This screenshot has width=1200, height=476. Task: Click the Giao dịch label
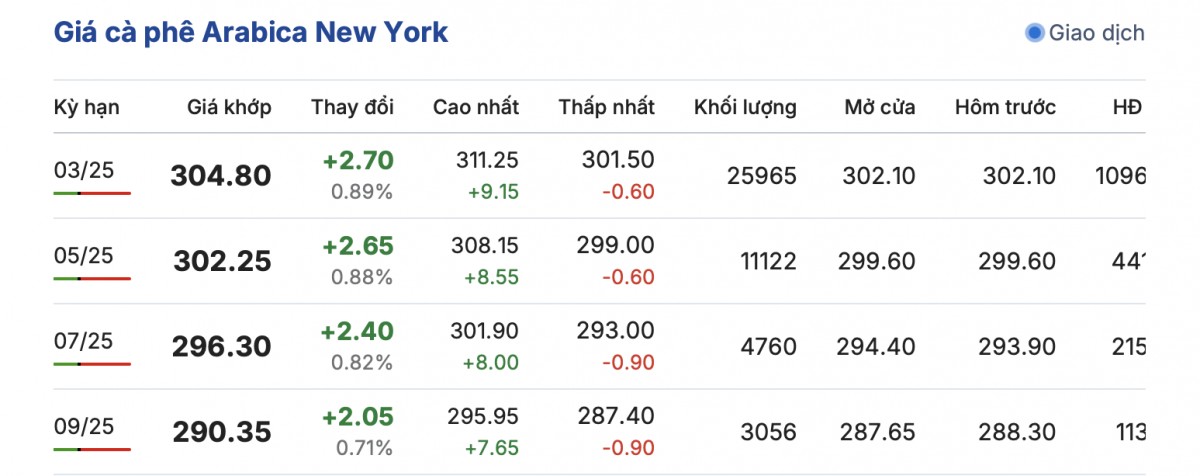[1096, 33]
